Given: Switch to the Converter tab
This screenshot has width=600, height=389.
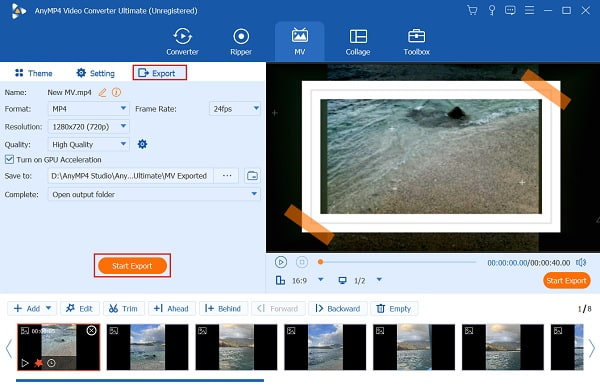Looking at the screenshot, I should click(182, 42).
